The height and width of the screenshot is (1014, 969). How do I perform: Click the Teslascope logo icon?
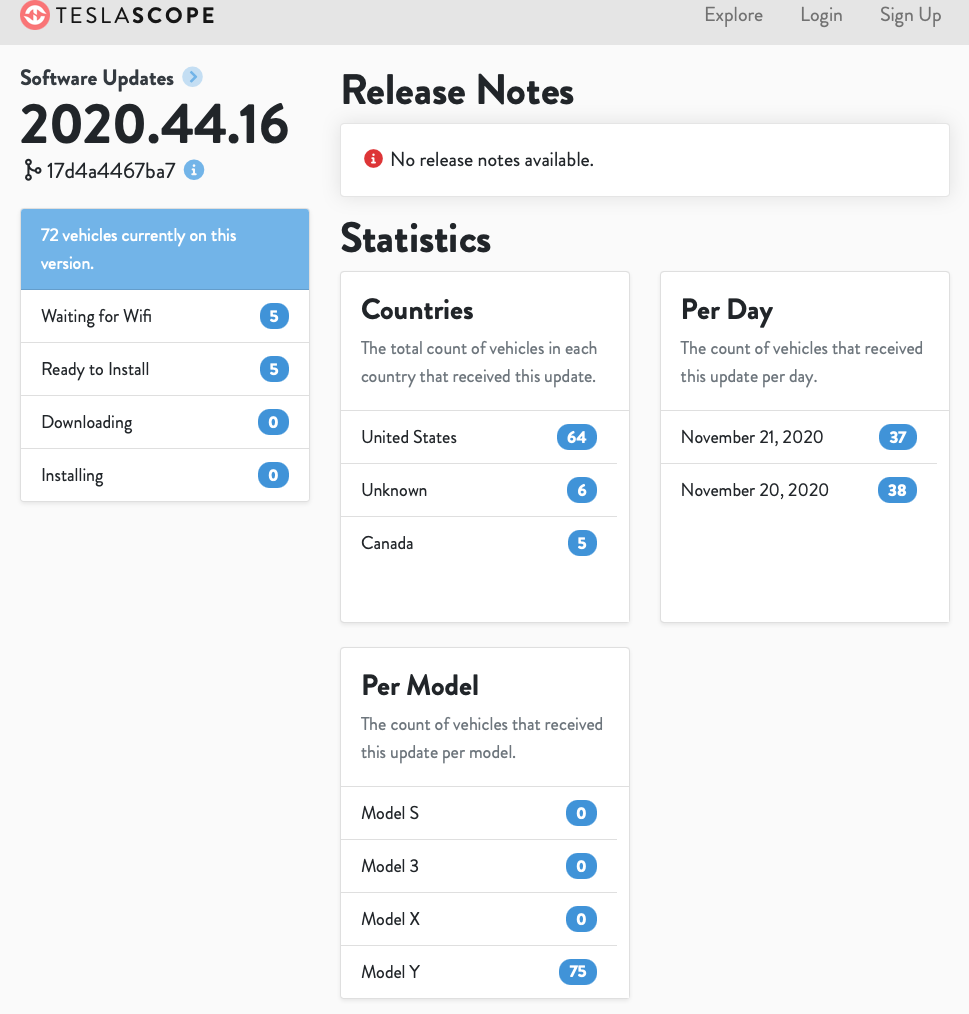pyautogui.click(x=34, y=15)
